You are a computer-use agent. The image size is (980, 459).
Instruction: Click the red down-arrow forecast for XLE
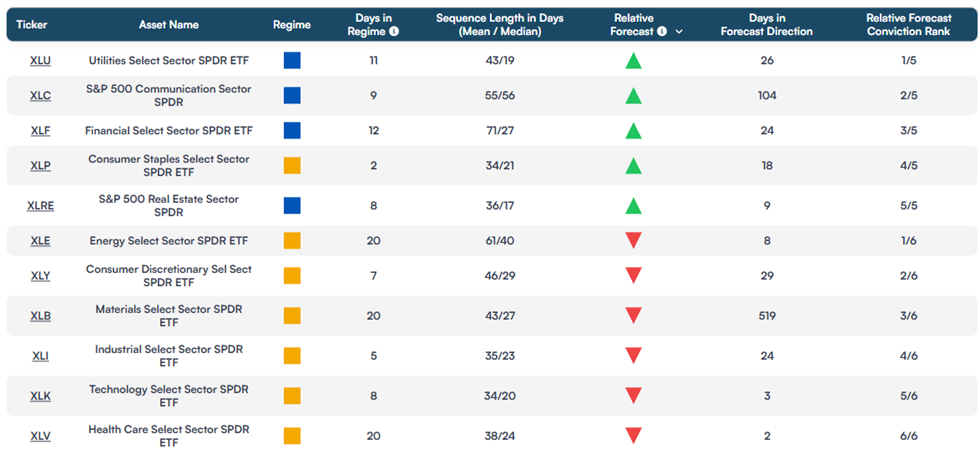pyautogui.click(x=634, y=241)
